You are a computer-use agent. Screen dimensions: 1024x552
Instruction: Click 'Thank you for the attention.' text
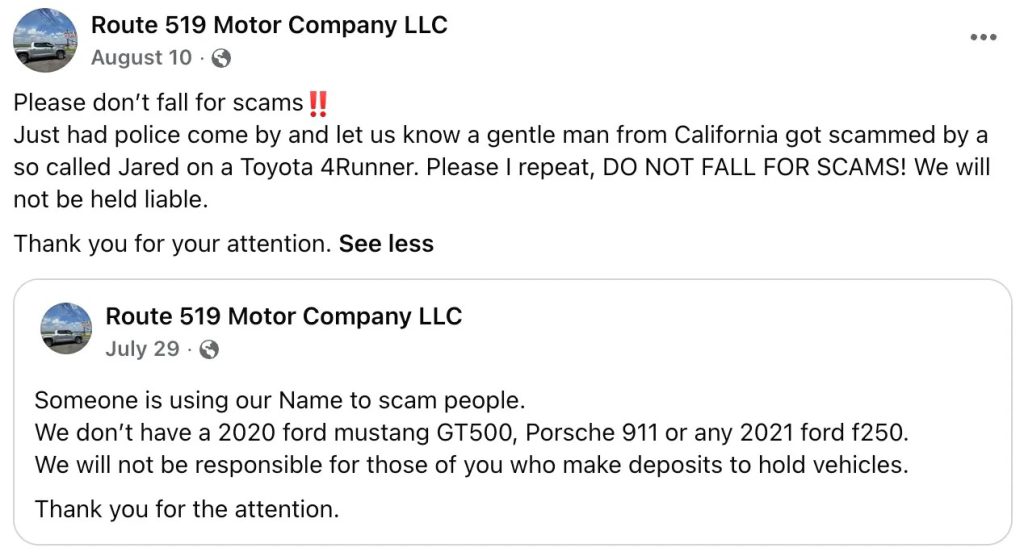click(186, 509)
